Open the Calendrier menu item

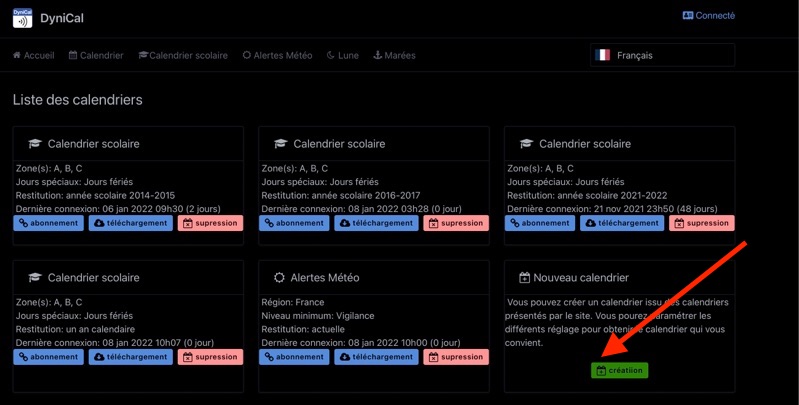tap(96, 56)
